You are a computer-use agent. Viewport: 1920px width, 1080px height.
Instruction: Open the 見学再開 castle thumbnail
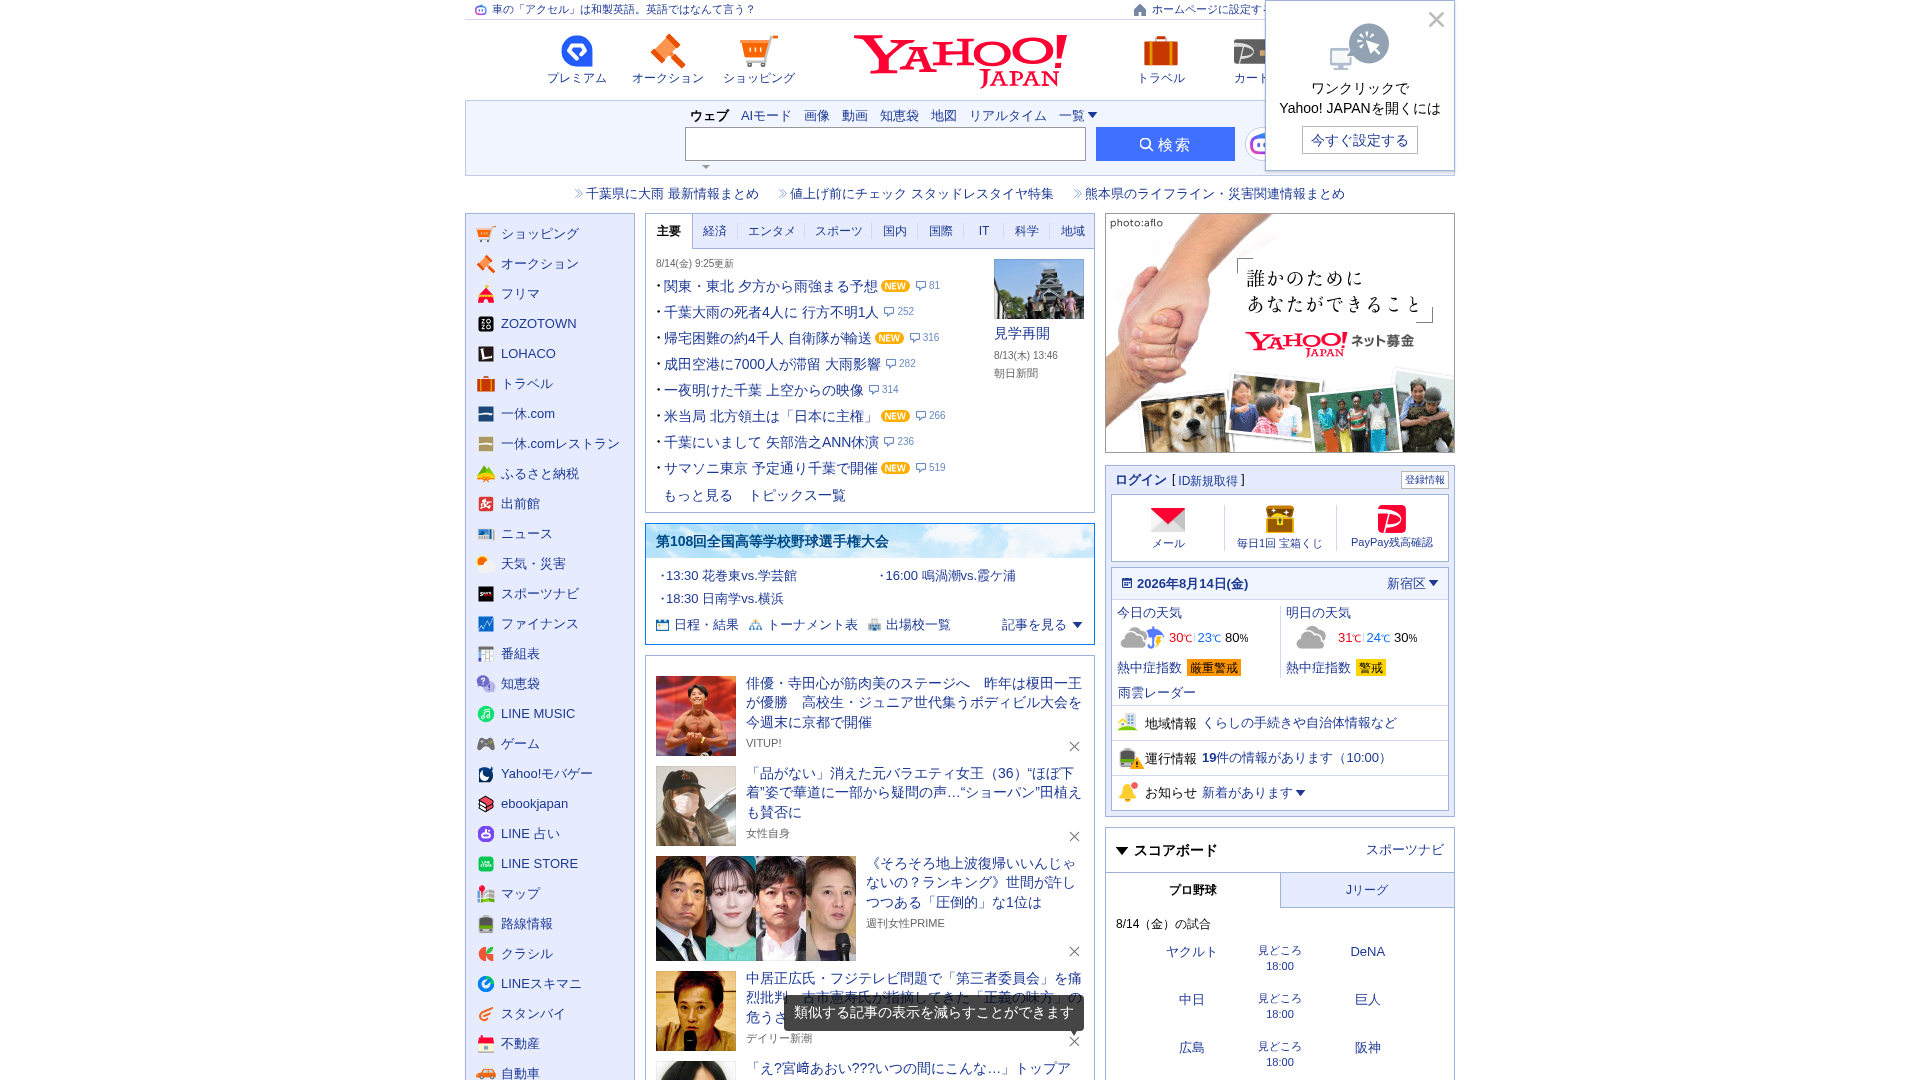click(1039, 289)
